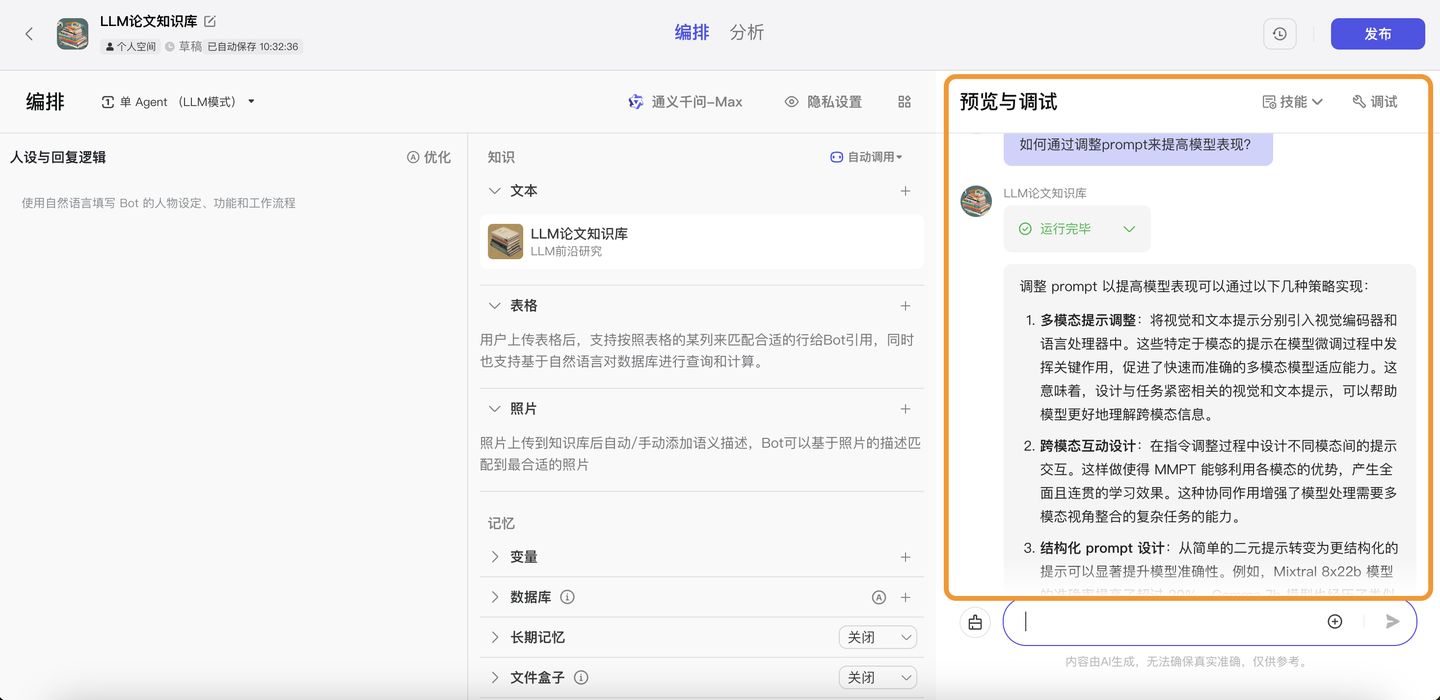Rename the bot using the pencil icon
Screen dimensions: 1440x700
point(208,19)
